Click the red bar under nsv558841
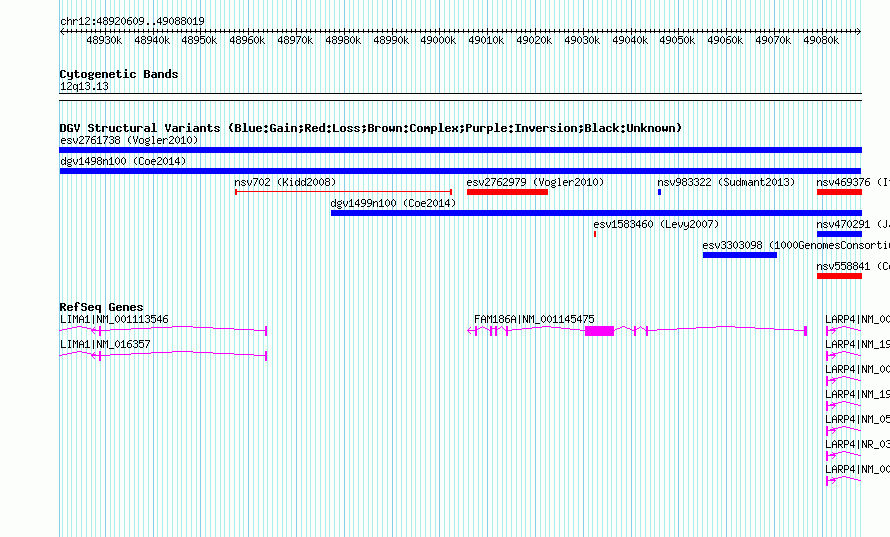This screenshot has height=537, width=890. coord(839,276)
